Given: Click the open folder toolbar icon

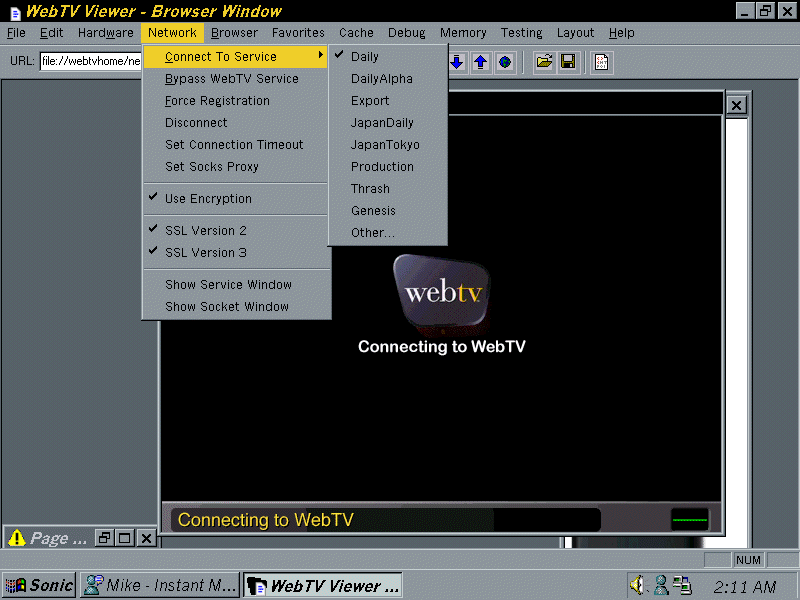Looking at the screenshot, I should click(544, 62).
